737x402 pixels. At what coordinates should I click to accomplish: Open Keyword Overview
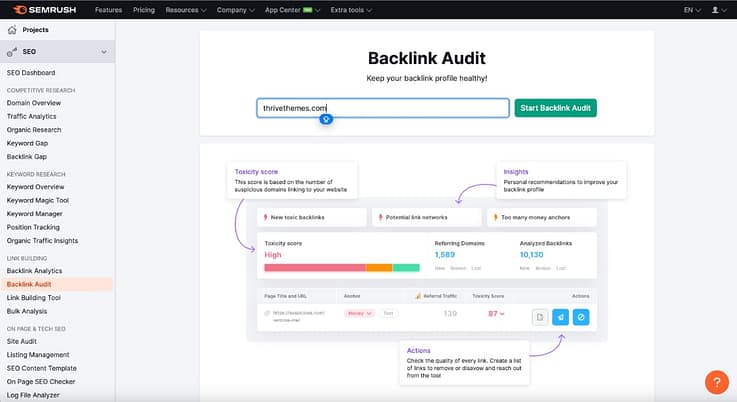click(35, 187)
